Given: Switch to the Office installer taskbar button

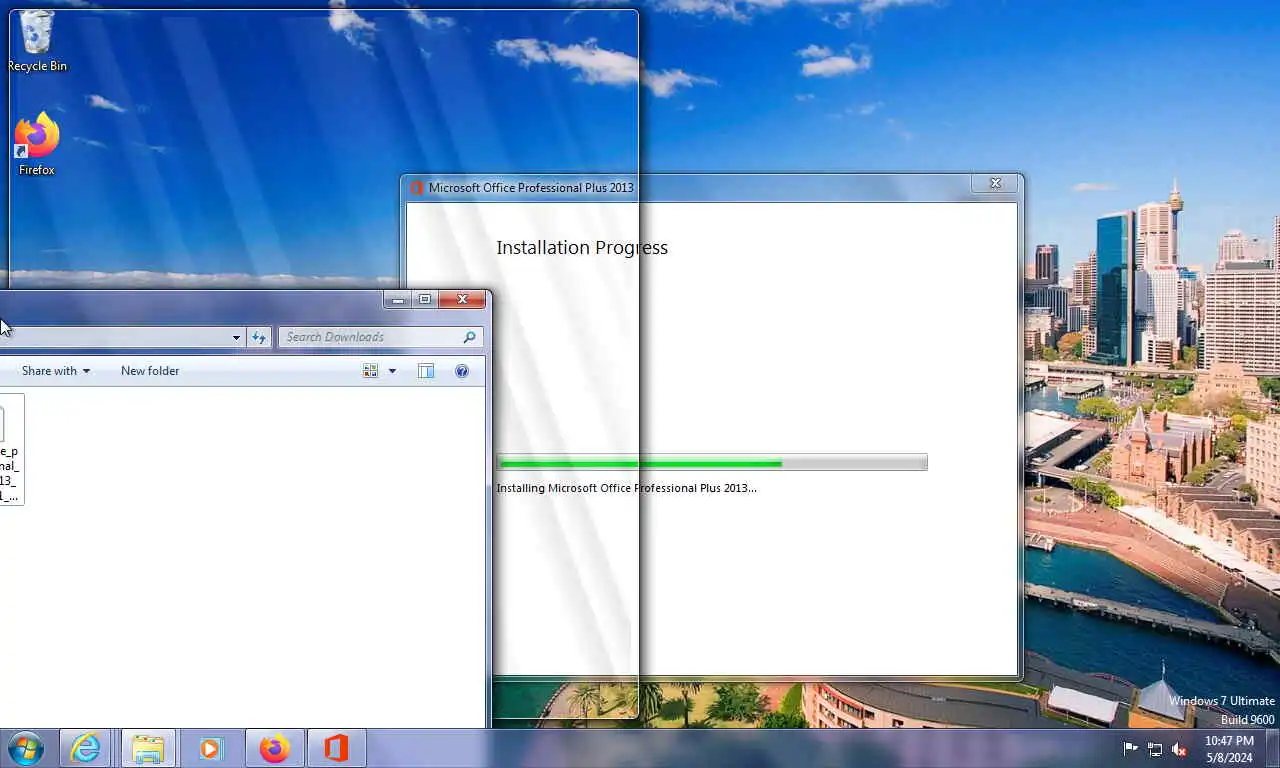Looking at the screenshot, I should pos(336,748).
